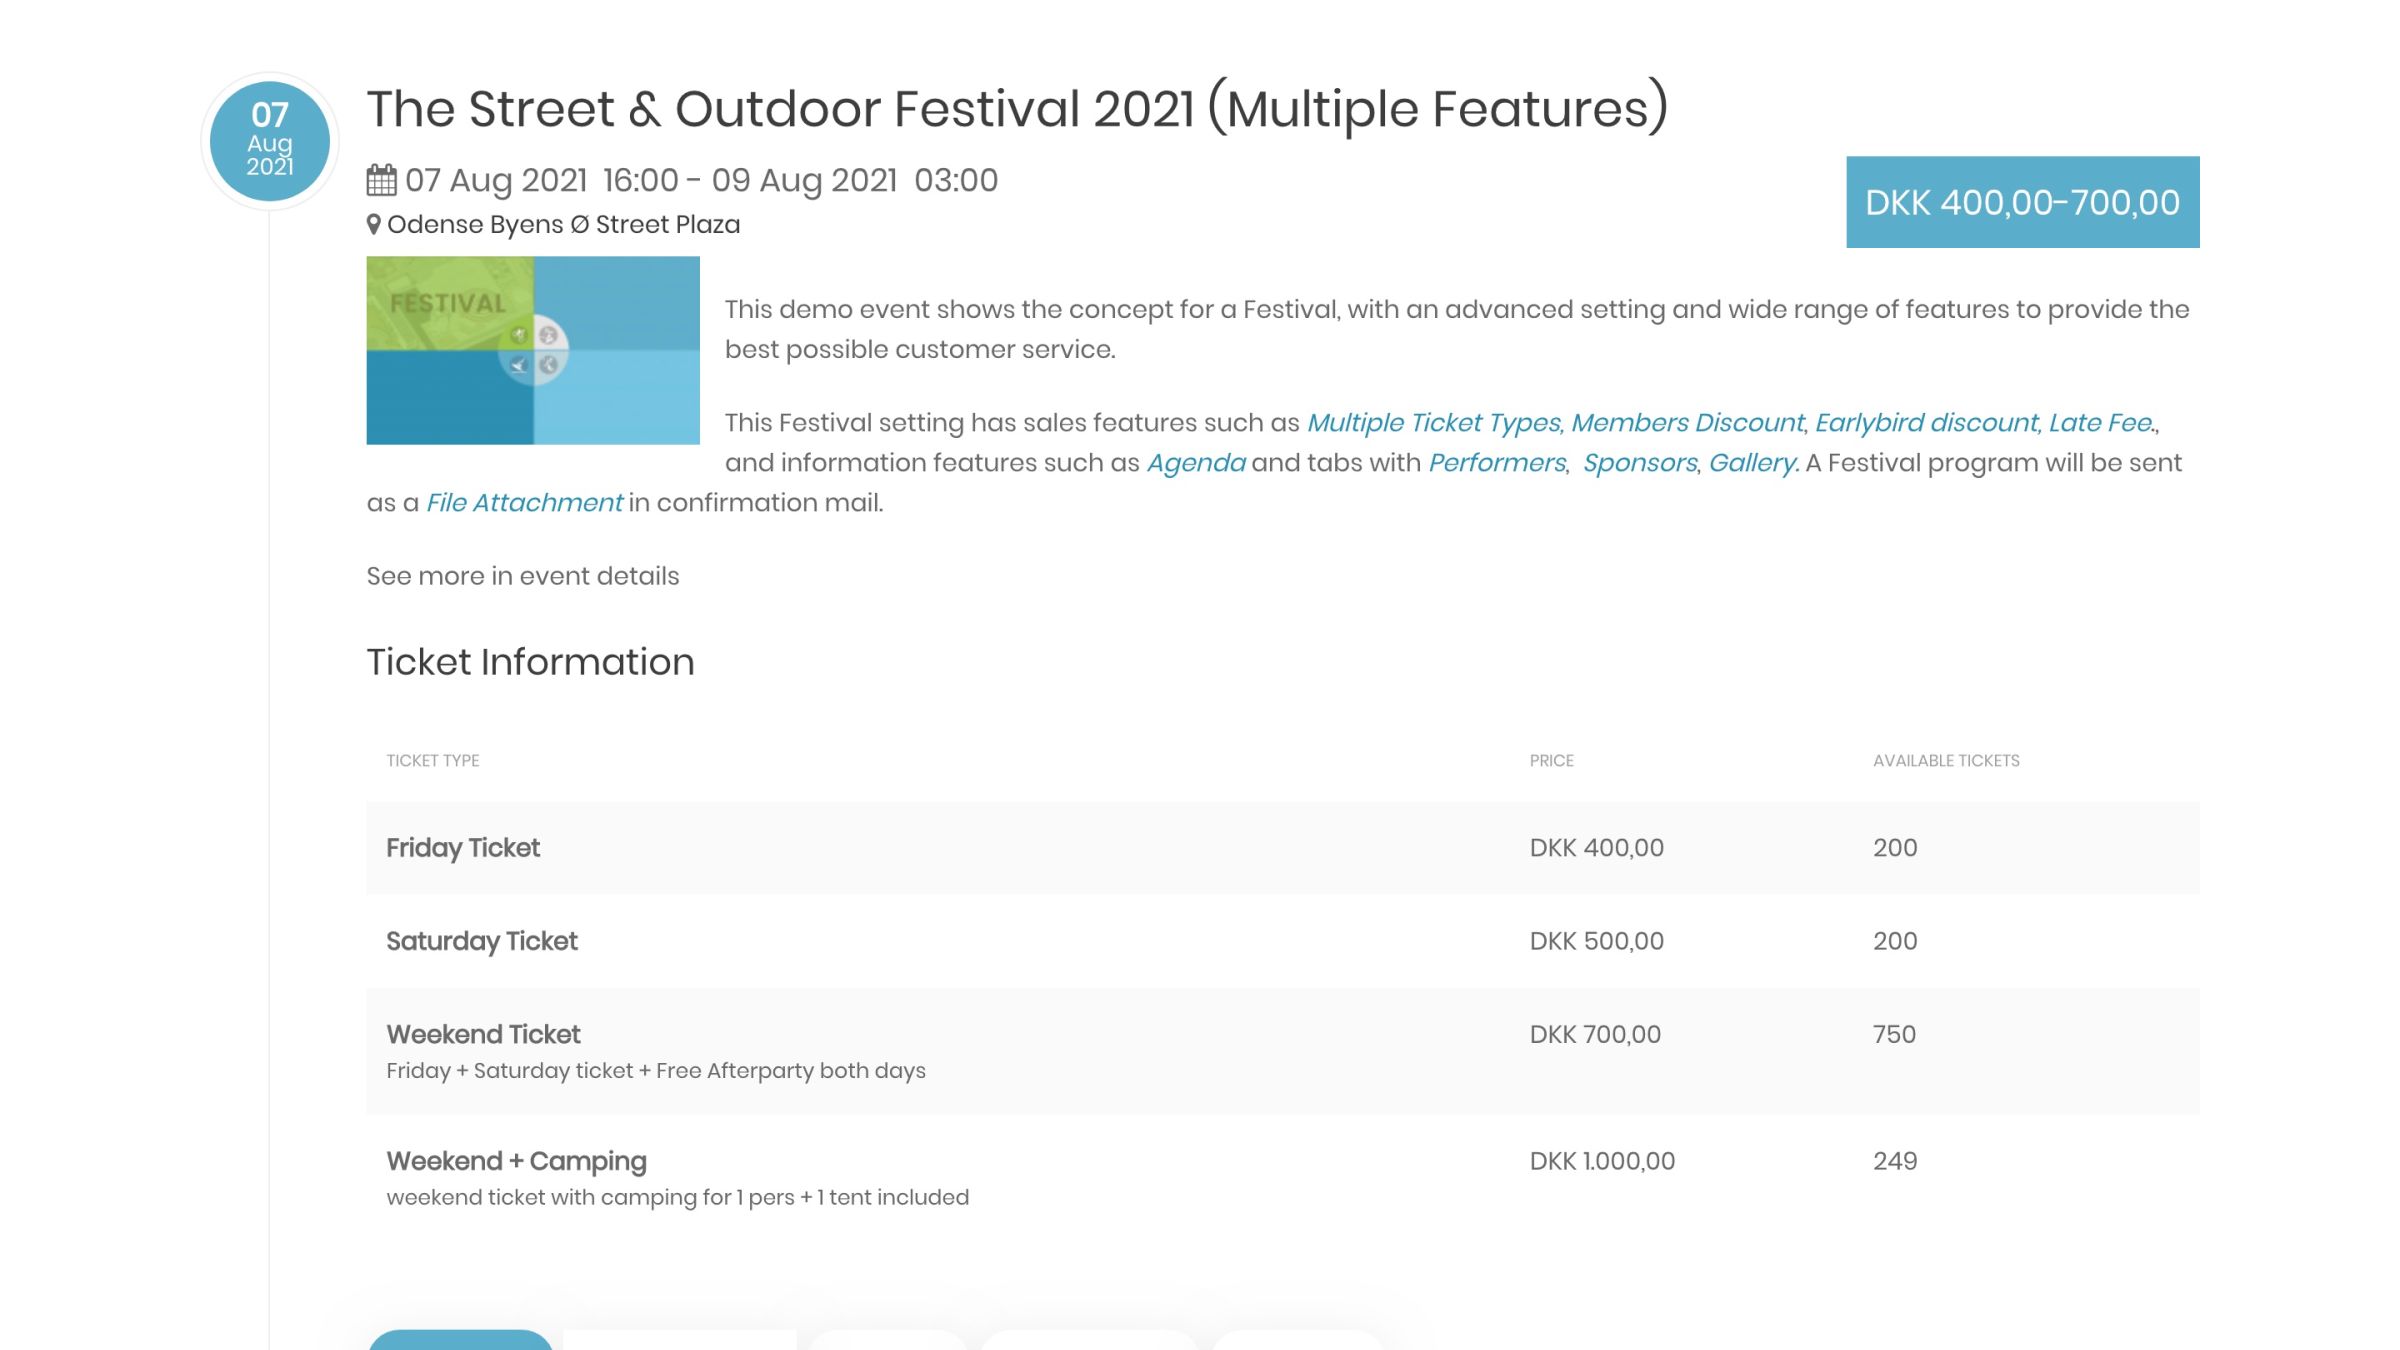Select the Friday Ticket row label

tap(463, 848)
